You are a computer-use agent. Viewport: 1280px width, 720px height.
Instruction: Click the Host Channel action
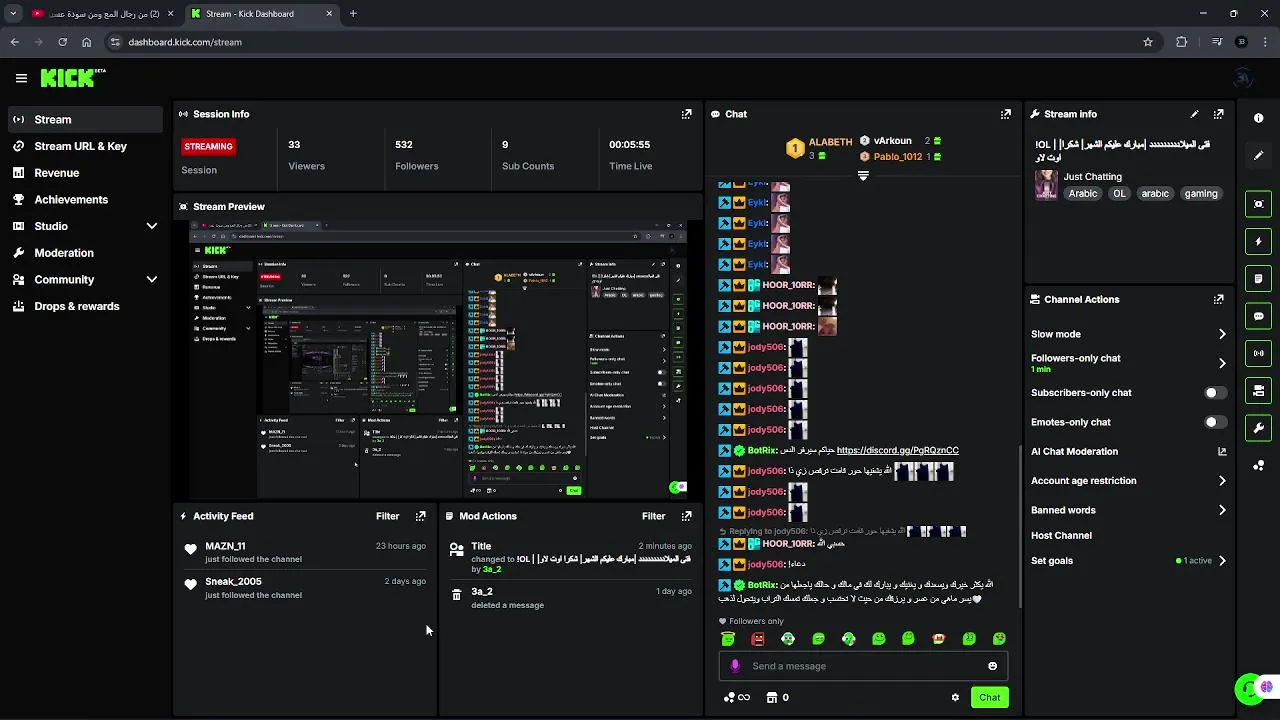(x=1061, y=535)
